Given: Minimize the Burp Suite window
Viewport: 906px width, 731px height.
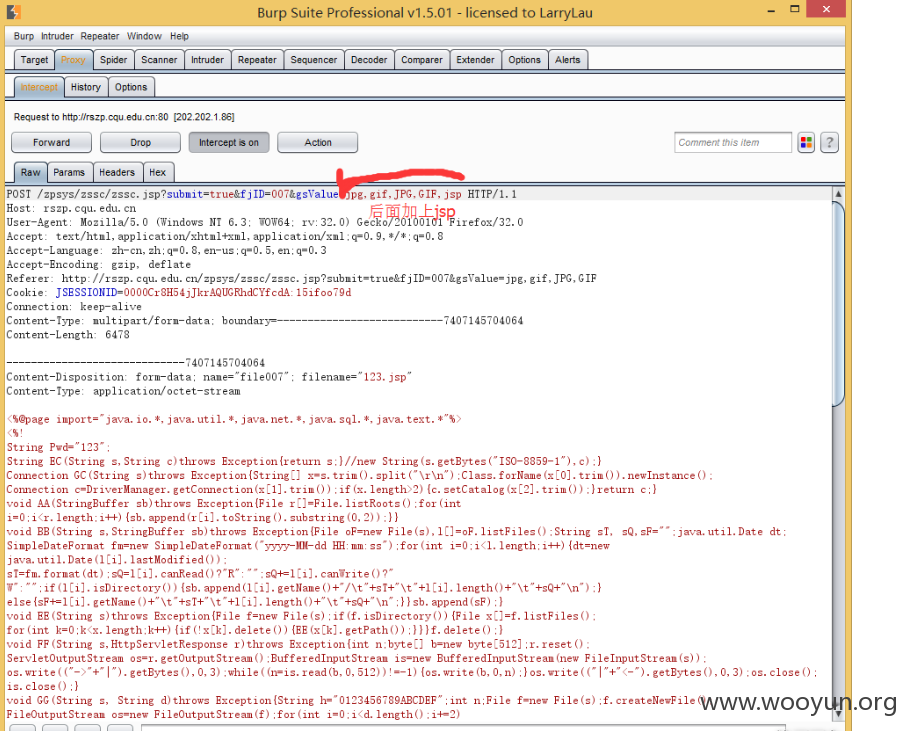Looking at the screenshot, I should pos(771,10).
